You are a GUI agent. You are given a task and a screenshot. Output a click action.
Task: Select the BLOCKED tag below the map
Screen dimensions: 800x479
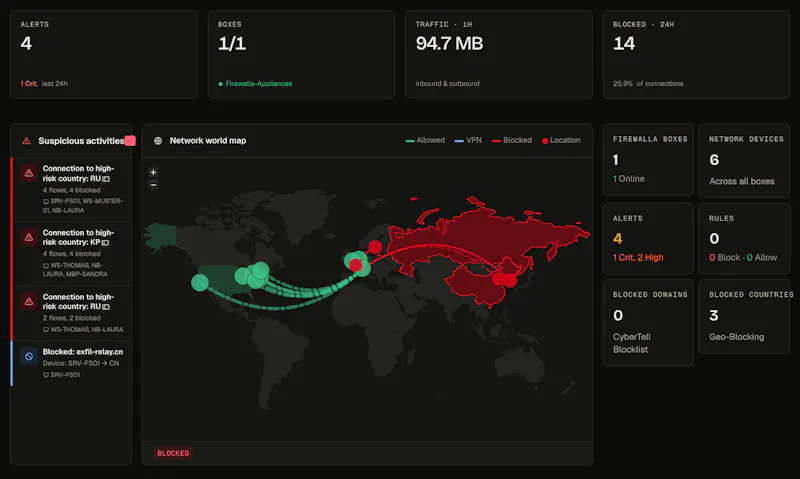[173, 453]
